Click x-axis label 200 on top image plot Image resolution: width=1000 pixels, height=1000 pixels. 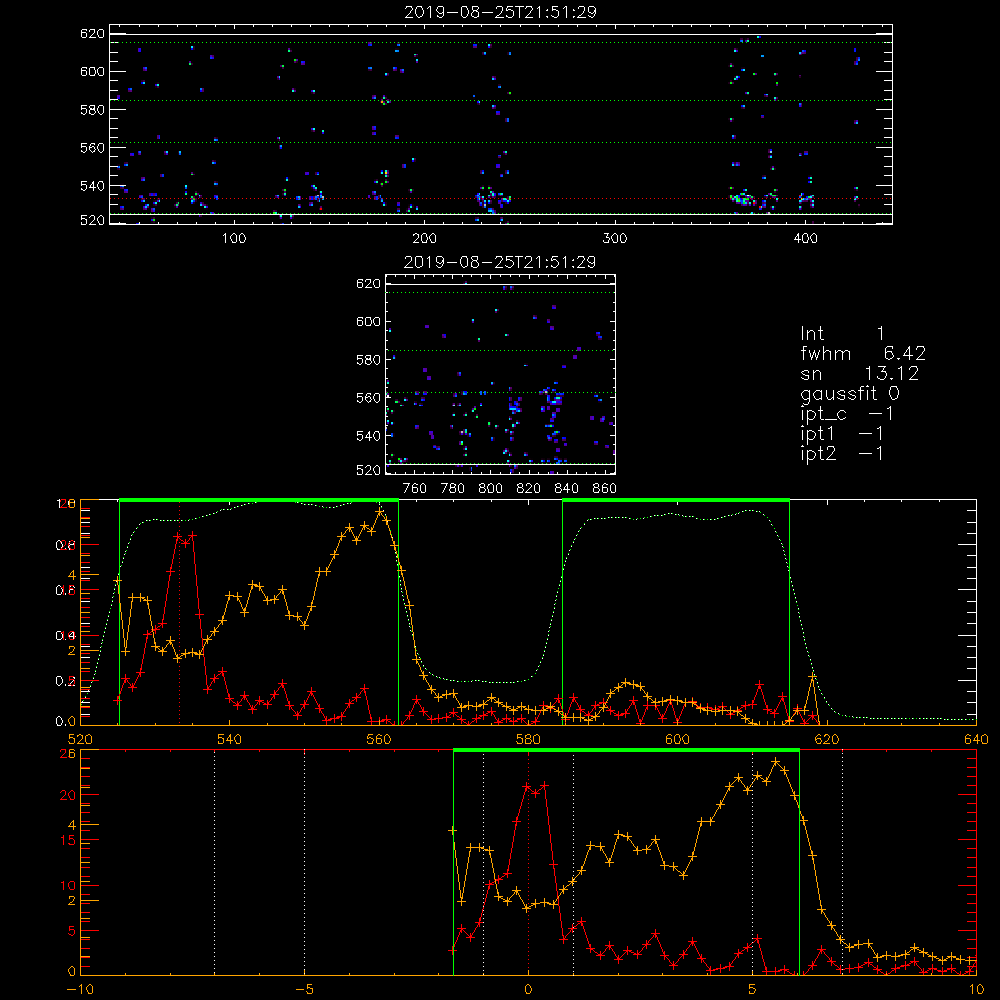(x=424, y=239)
